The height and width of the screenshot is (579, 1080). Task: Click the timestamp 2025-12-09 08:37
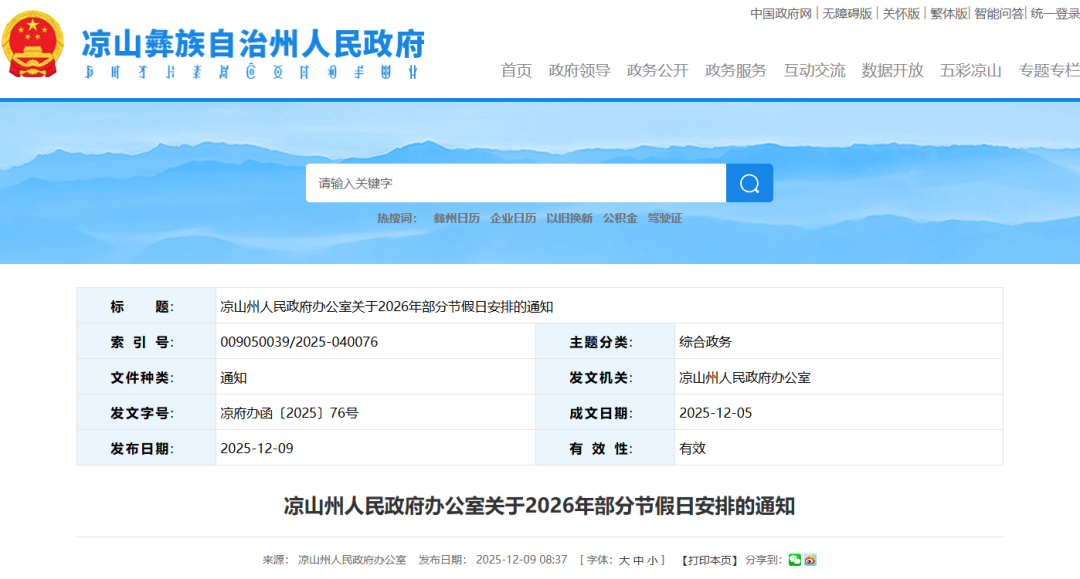pos(521,560)
